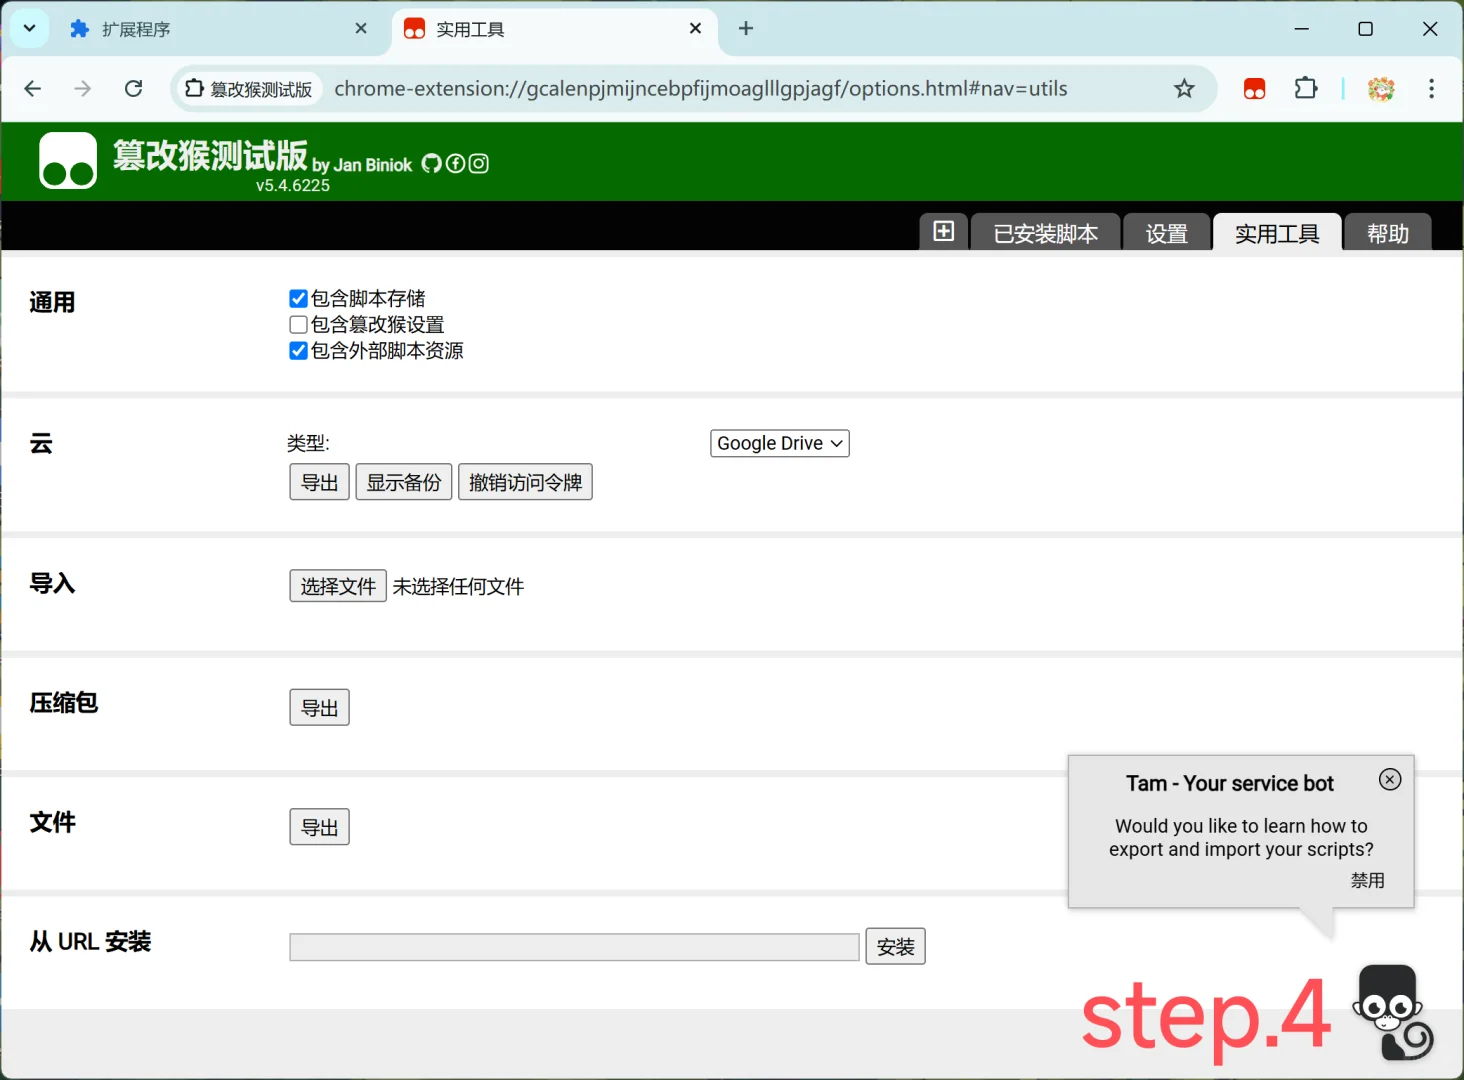Click the v5.4.6225 version text
Image resolution: width=1464 pixels, height=1080 pixels.
pos(293,185)
